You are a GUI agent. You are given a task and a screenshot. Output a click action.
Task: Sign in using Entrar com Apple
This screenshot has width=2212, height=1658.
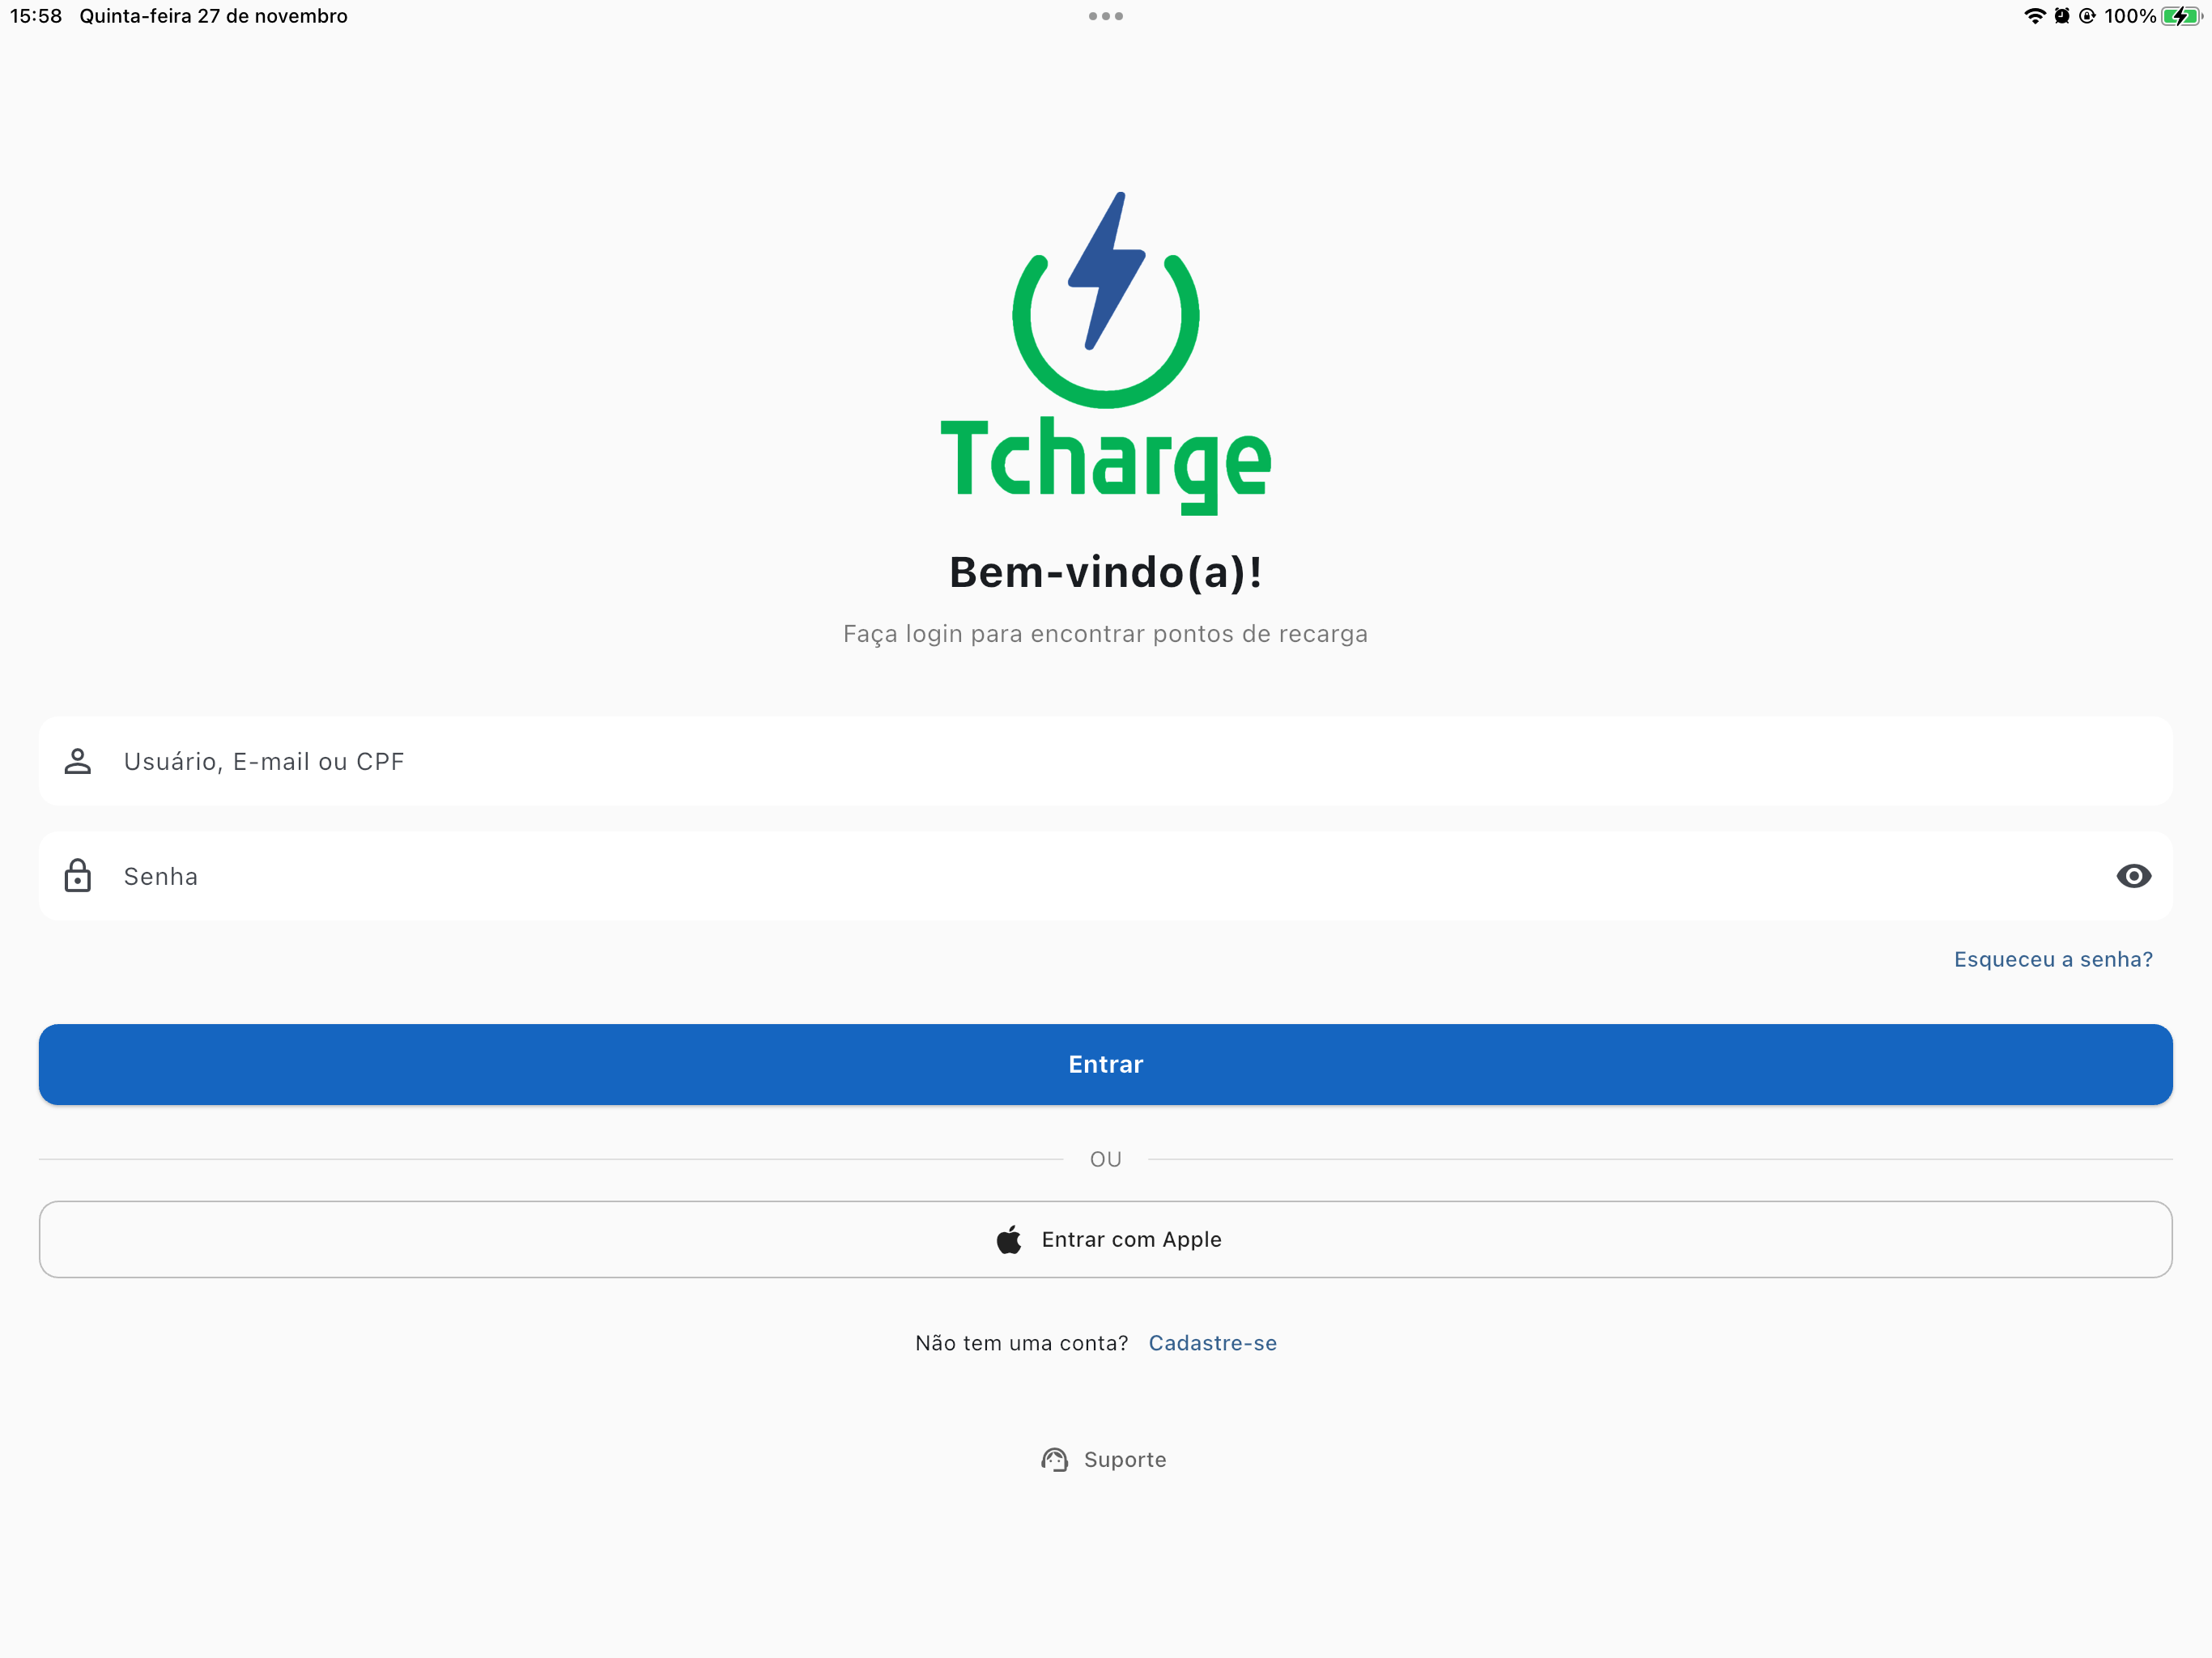(1105, 1239)
